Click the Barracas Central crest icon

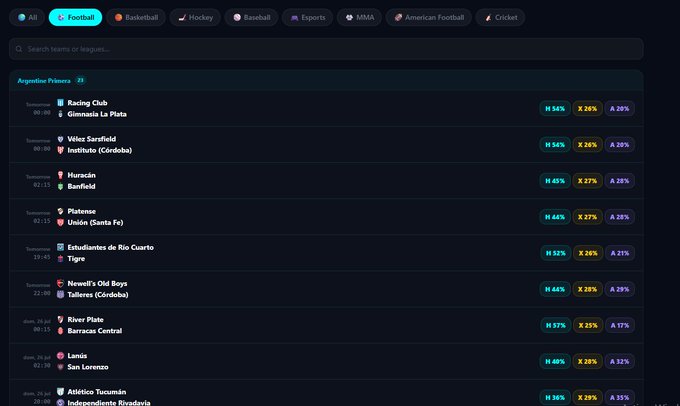pos(60,331)
